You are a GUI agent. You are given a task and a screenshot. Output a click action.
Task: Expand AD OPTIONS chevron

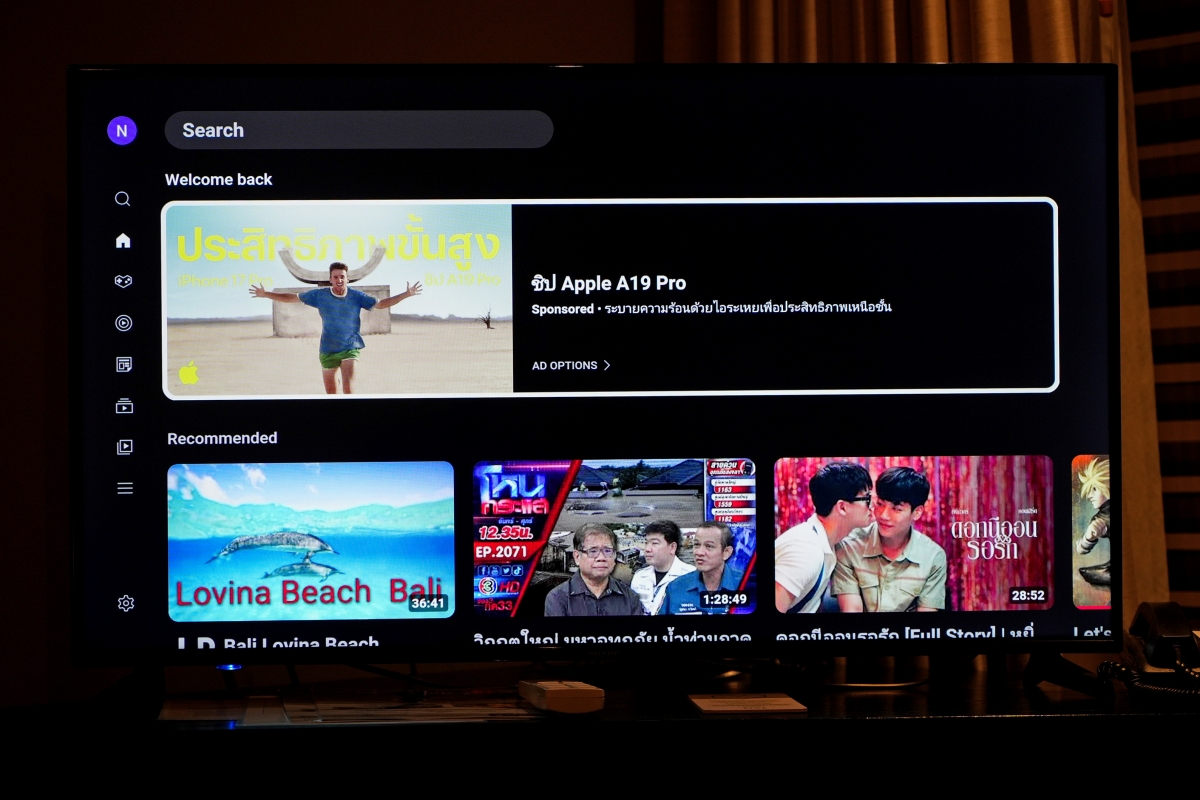coord(571,365)
